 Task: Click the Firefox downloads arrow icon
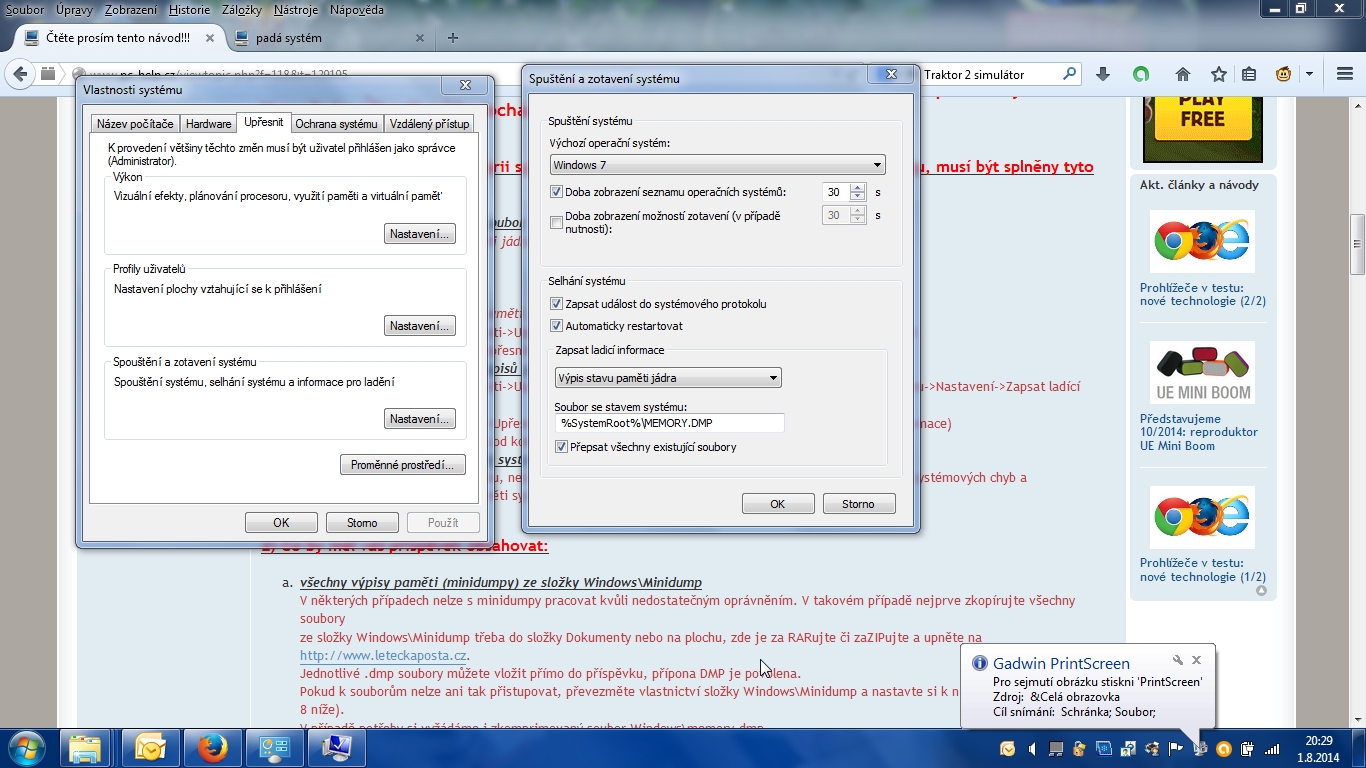(x=1103, y=74)
